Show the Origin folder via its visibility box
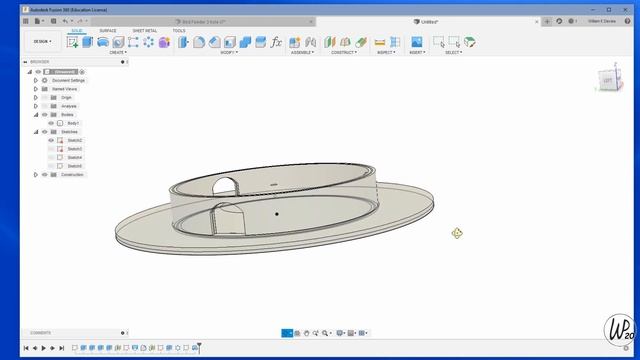This screenshot has width=640, height=360. pyautogui.click(x=45, y=98)
